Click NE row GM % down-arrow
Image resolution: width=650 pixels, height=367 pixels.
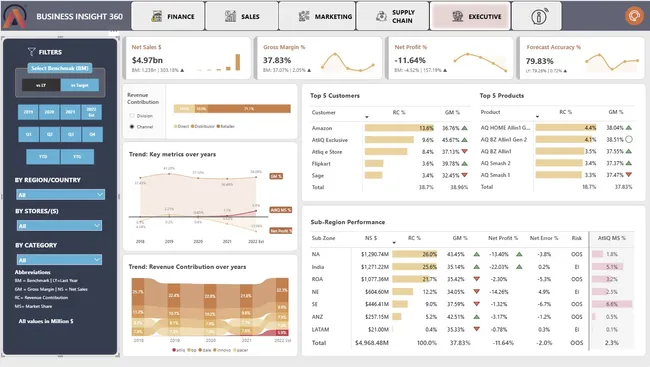tap(477, 292)
